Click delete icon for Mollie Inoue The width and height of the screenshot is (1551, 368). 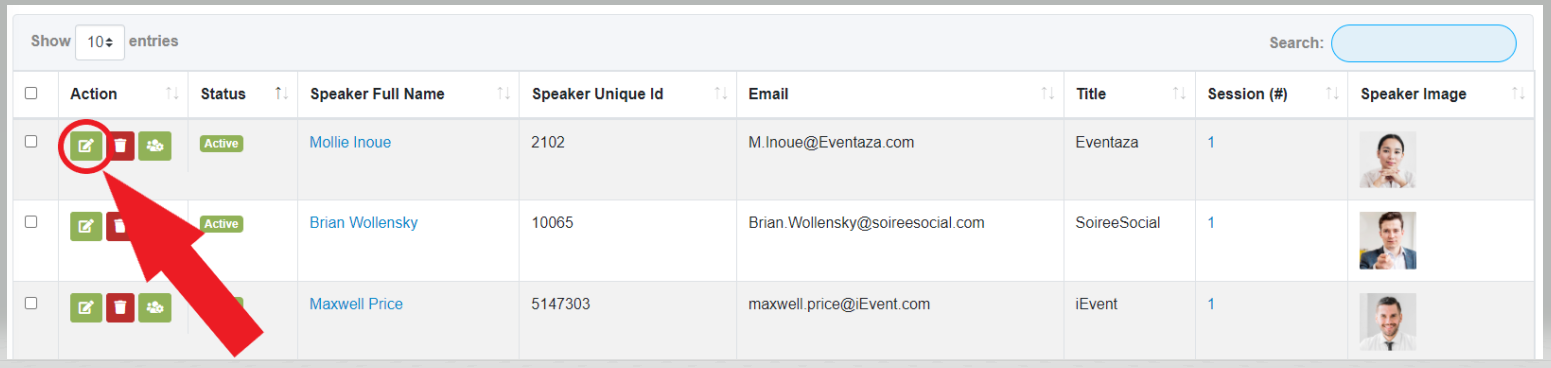pos(120,145)
